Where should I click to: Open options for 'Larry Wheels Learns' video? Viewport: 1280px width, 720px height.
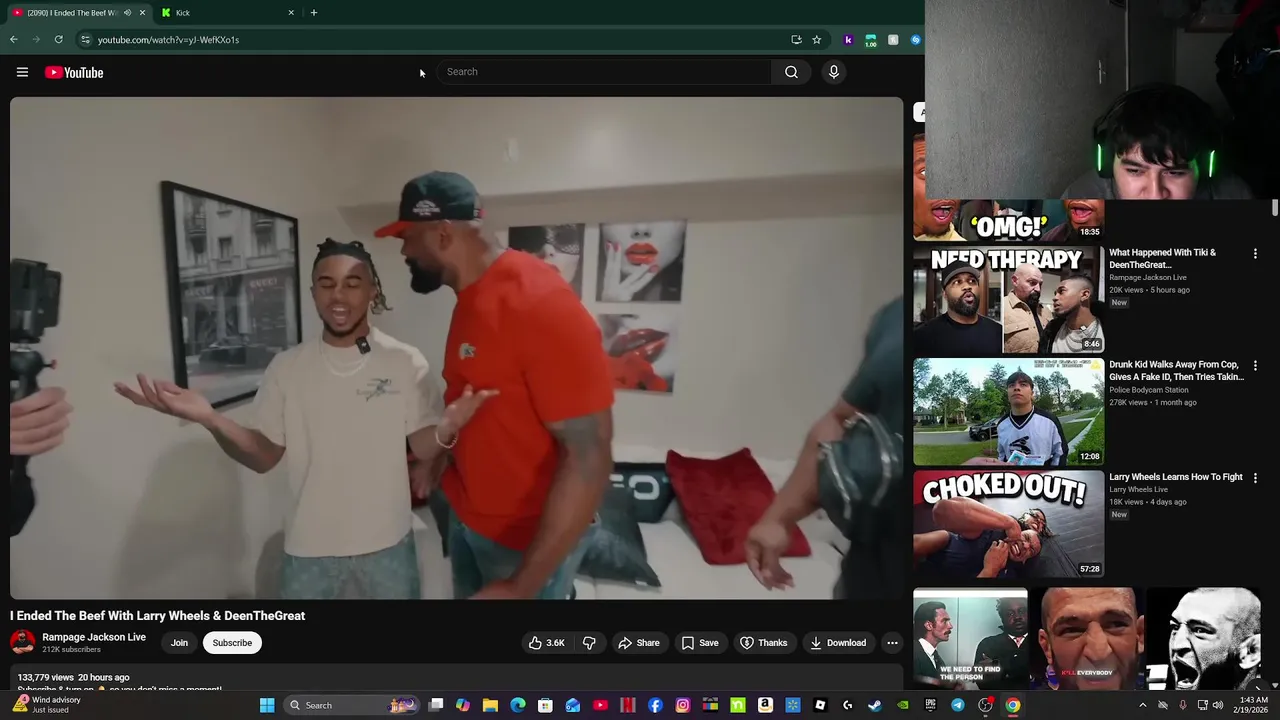(1255, 478)
